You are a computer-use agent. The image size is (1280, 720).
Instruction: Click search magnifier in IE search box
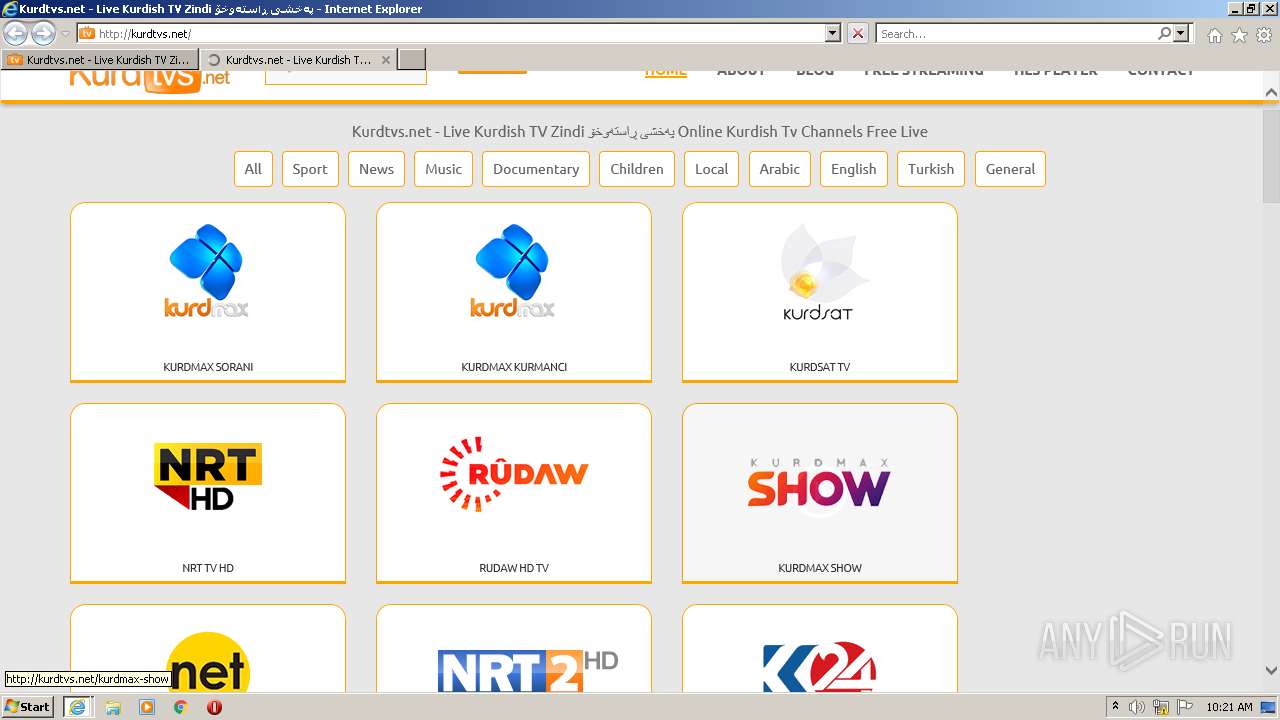pyautogui.click(x=1164, y=33)
